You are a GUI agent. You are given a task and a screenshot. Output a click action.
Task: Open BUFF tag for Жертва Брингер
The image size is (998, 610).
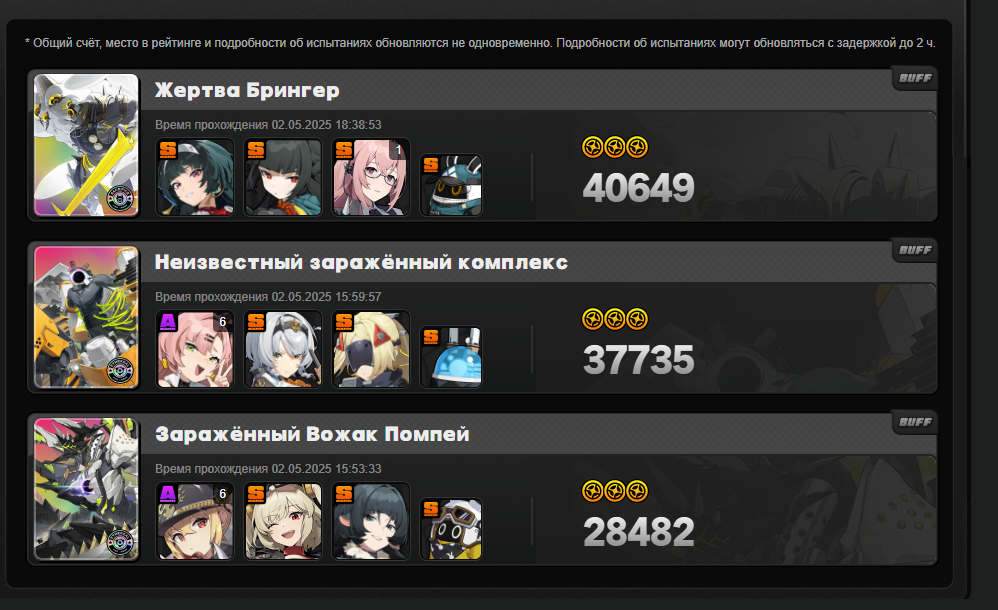point(915,78)
